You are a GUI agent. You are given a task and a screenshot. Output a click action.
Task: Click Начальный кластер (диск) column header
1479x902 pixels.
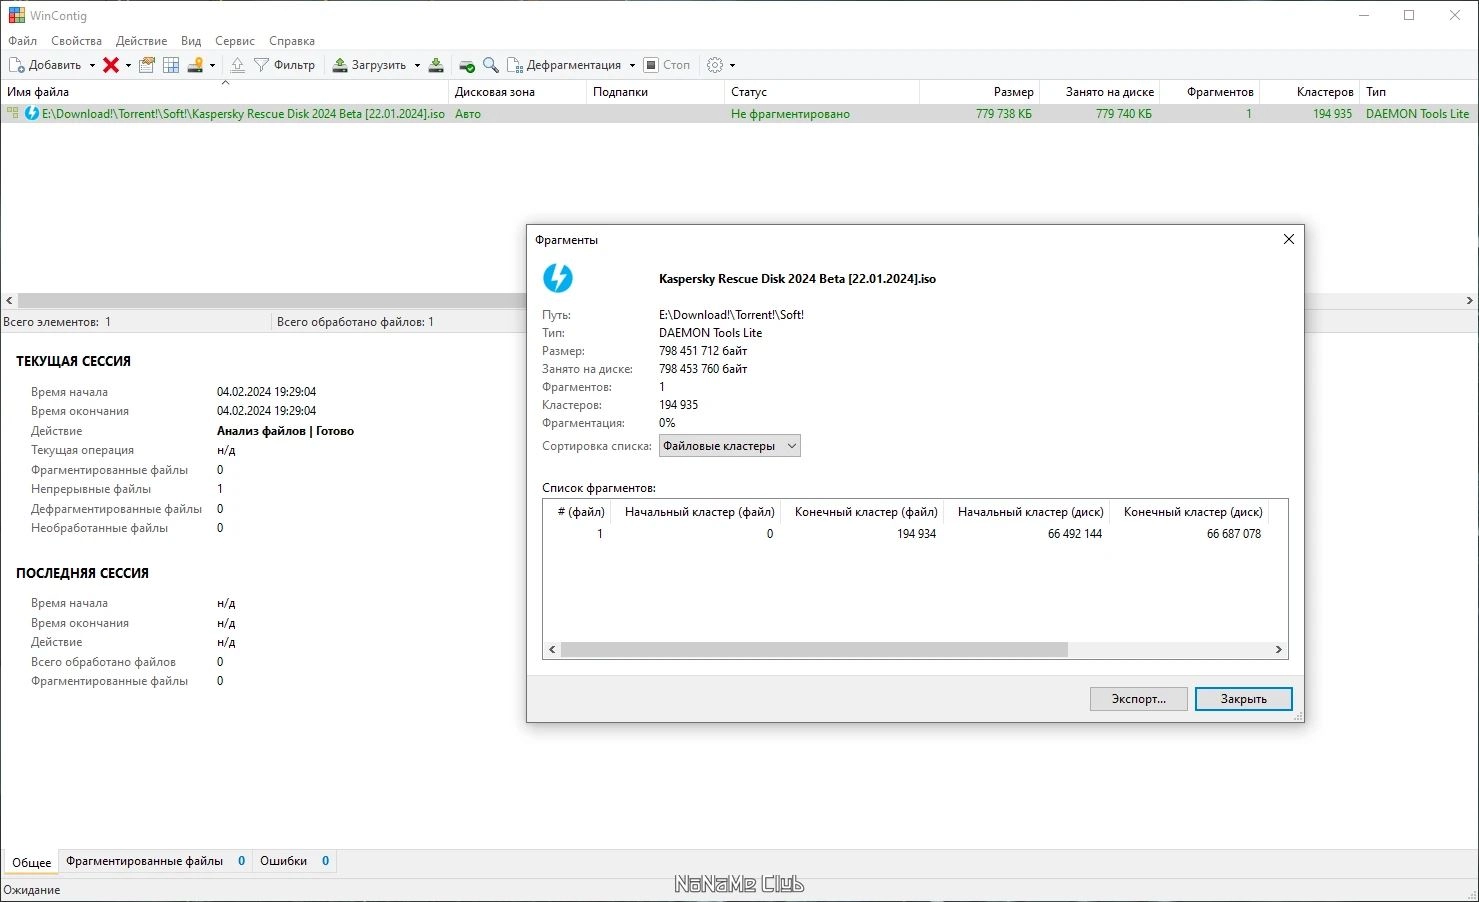(x=1029, y=512)
